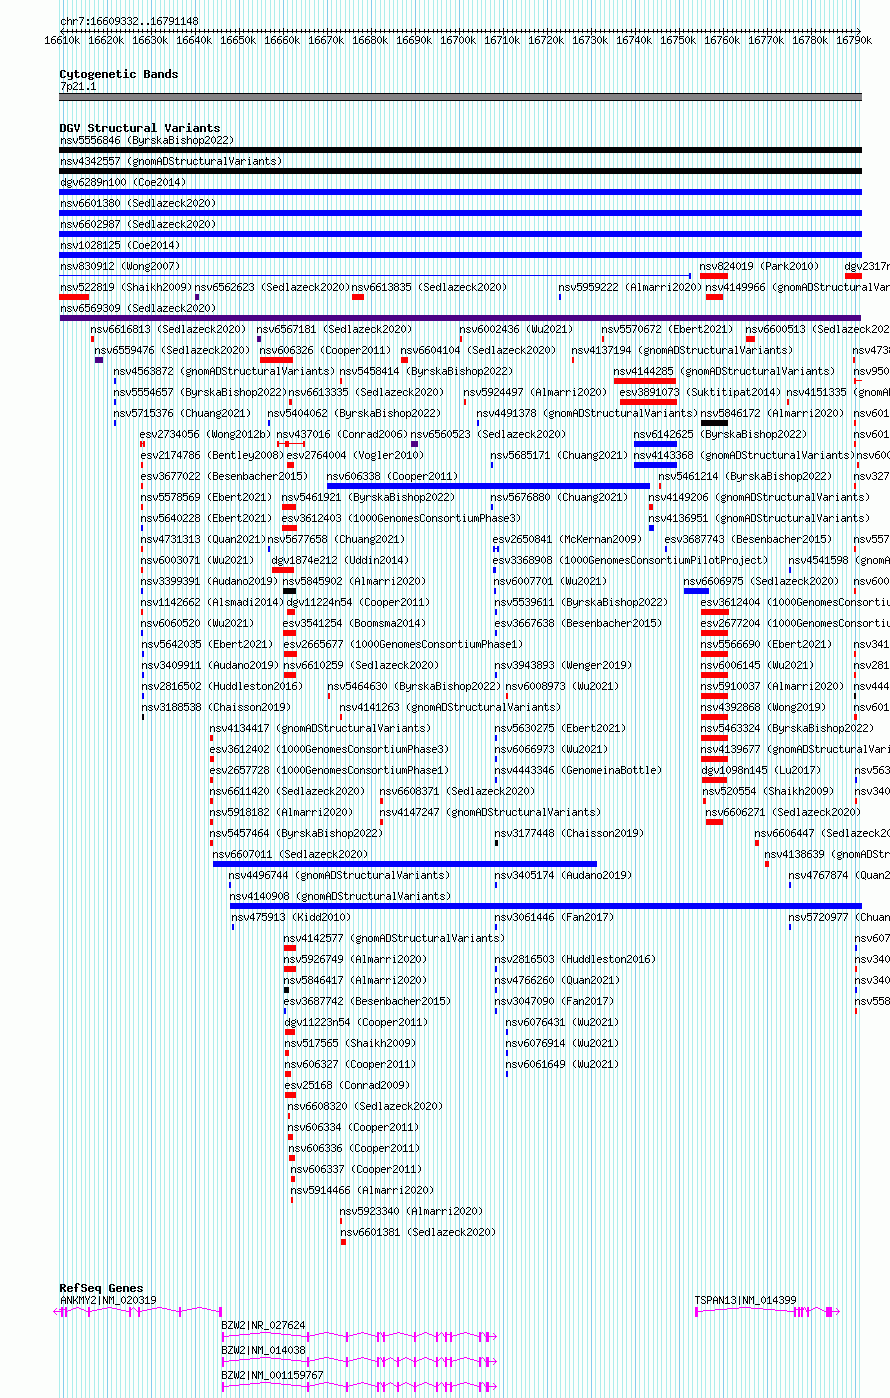Click nsv6602987 (Sedlazeck2020) variant label
This screenshot has height=1398, width=890.
tap(137, 225)
